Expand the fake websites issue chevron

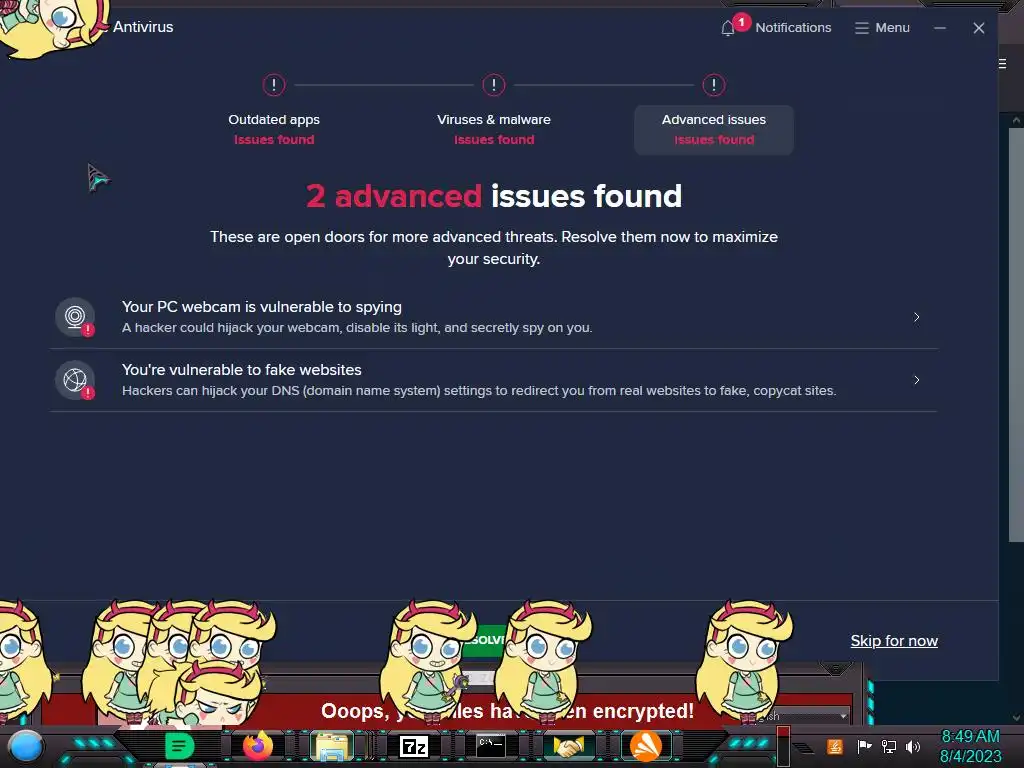click(x=916, y=379)
